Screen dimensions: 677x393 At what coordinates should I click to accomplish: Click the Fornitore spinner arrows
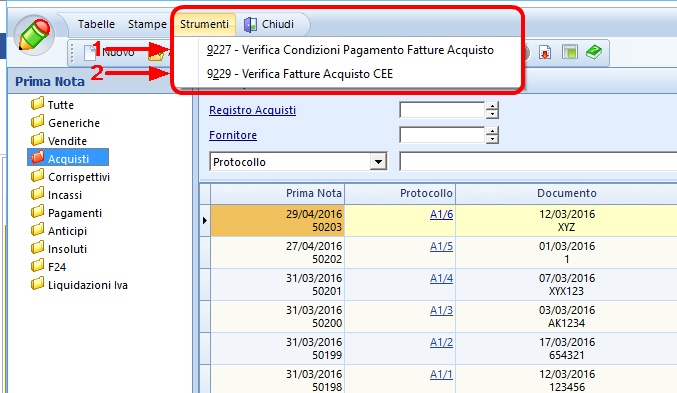[x=492, y=135]
